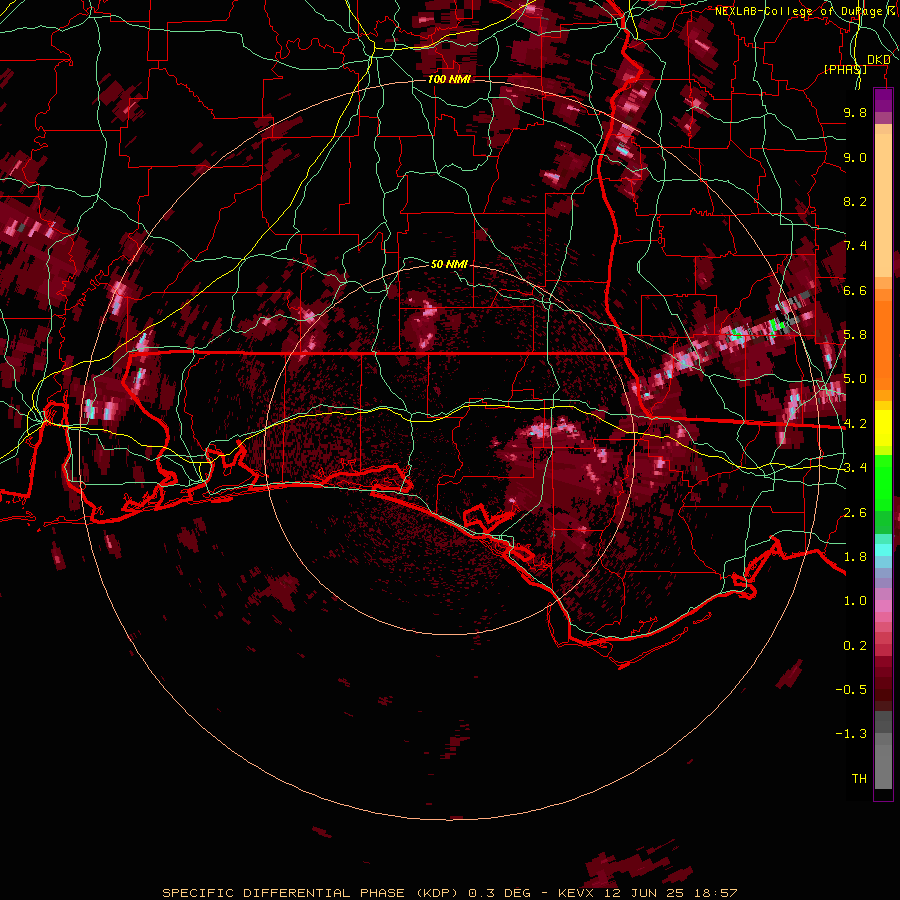Viewport: 900px width, 900px height.
Task: Click the 1.8 value on the color scale
Action: point(855,557)
